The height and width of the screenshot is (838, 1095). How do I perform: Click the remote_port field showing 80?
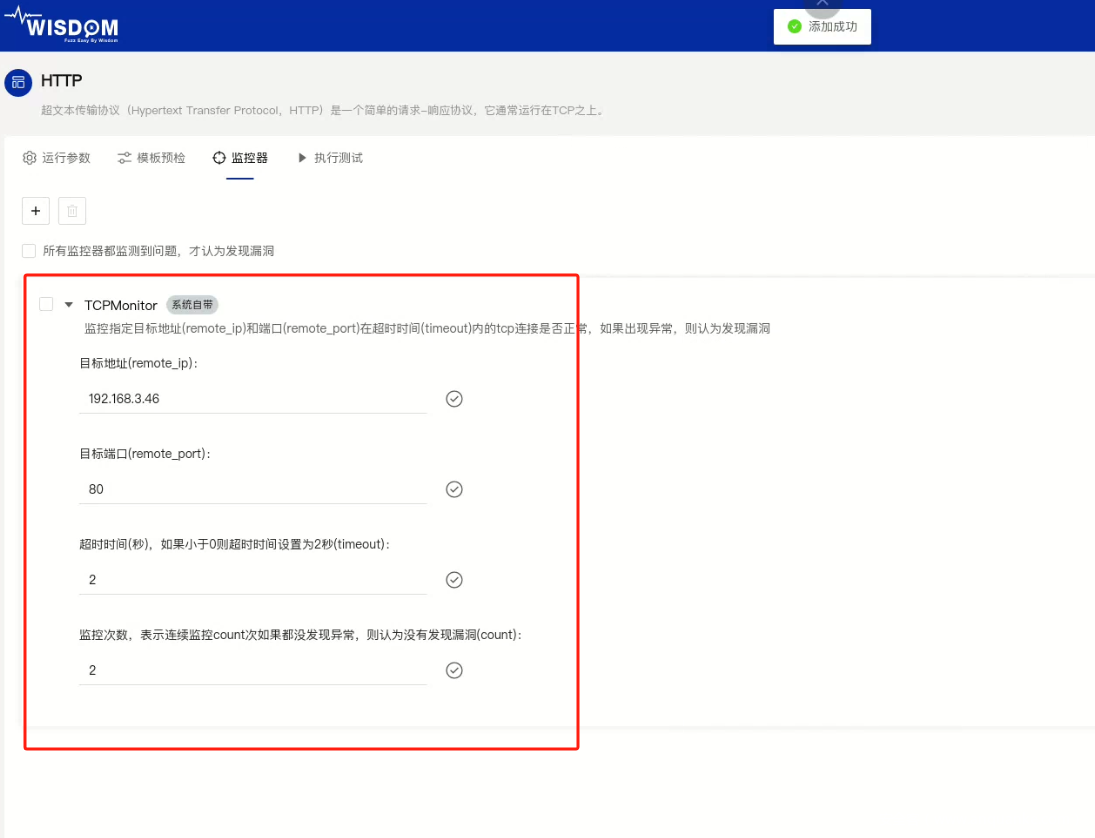click(252, 489)
